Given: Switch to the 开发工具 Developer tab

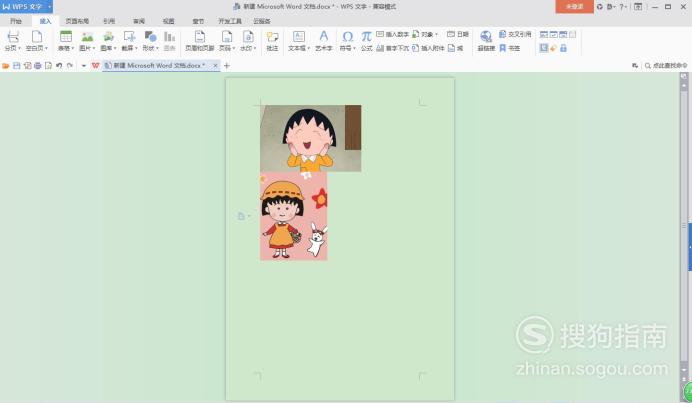Looking at the screenshot, I should point(230,21).
